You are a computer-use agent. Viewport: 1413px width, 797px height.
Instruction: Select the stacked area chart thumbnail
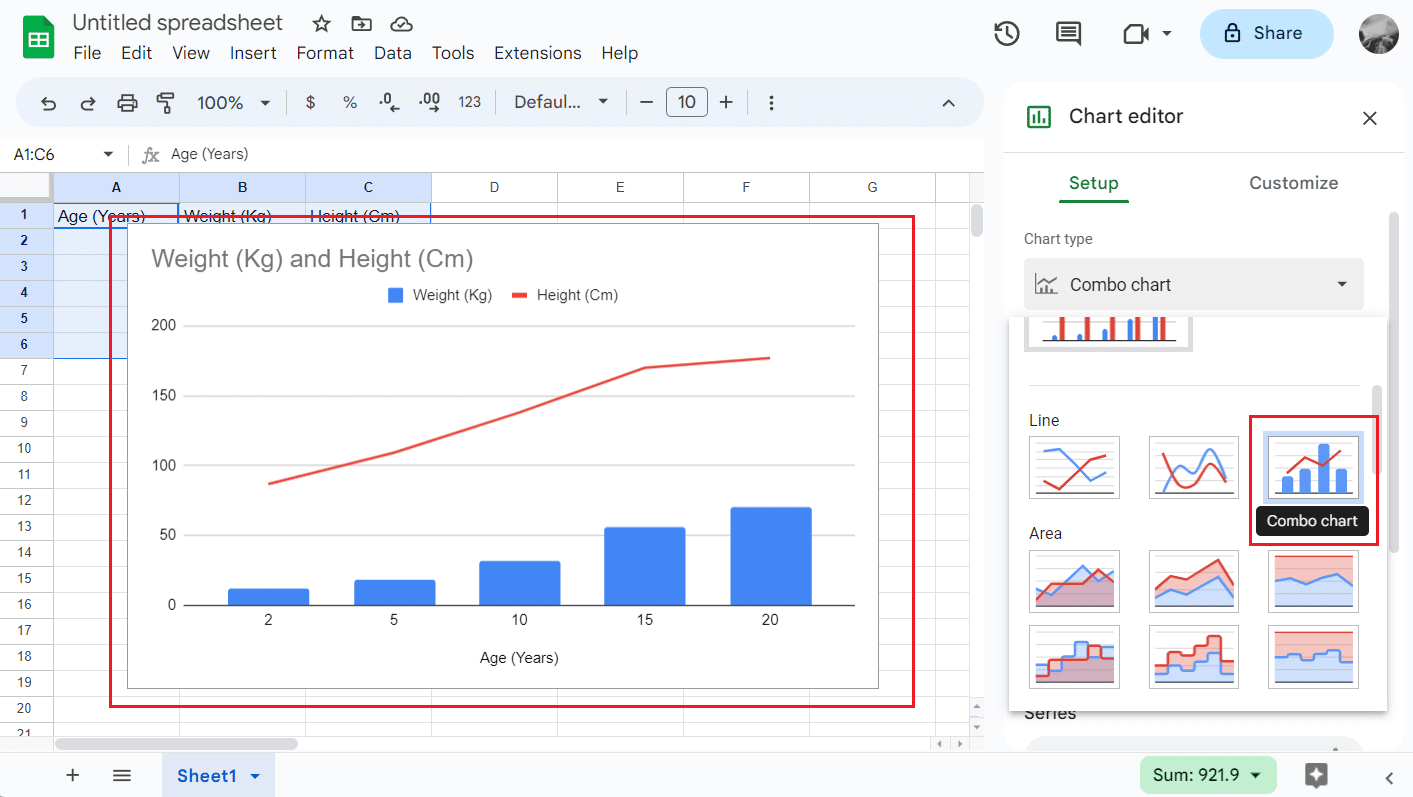(x=1194, y=581)
